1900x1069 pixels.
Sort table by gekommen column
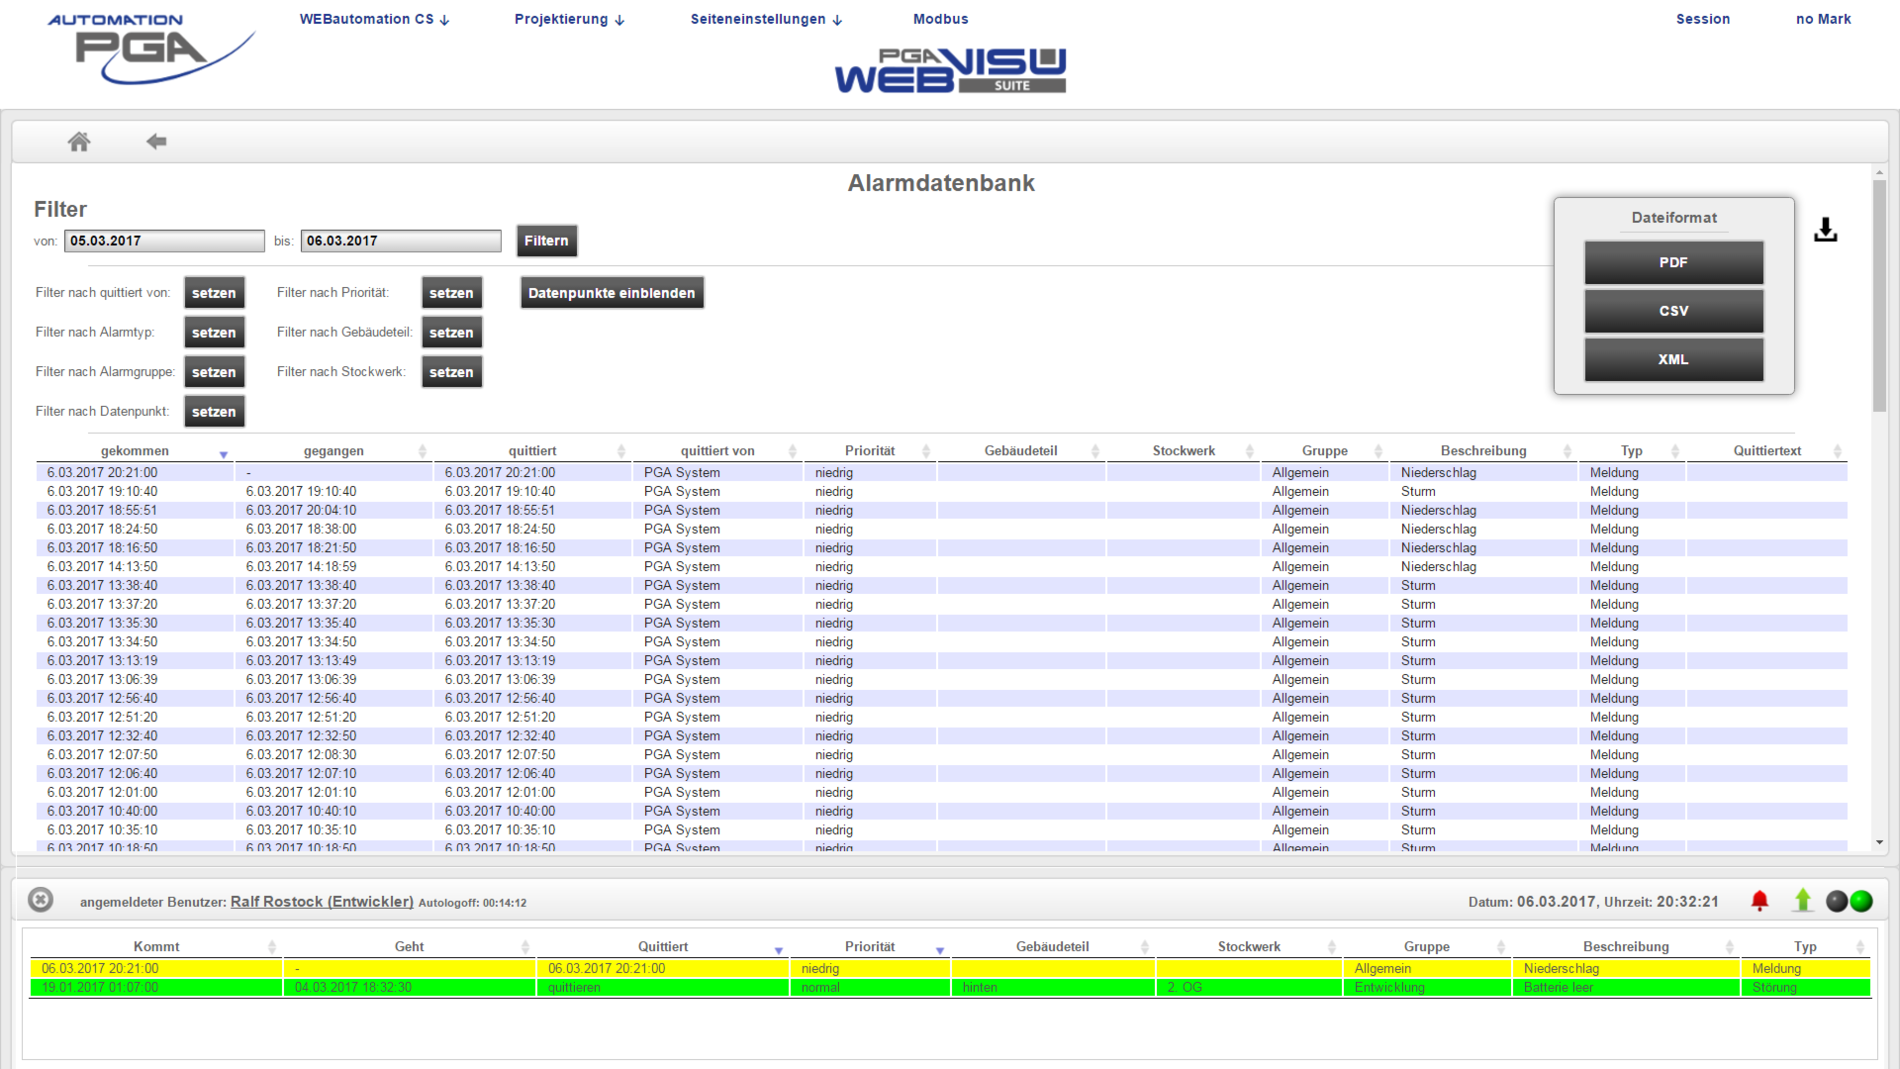pyautogui.click(x=135, y=451)
